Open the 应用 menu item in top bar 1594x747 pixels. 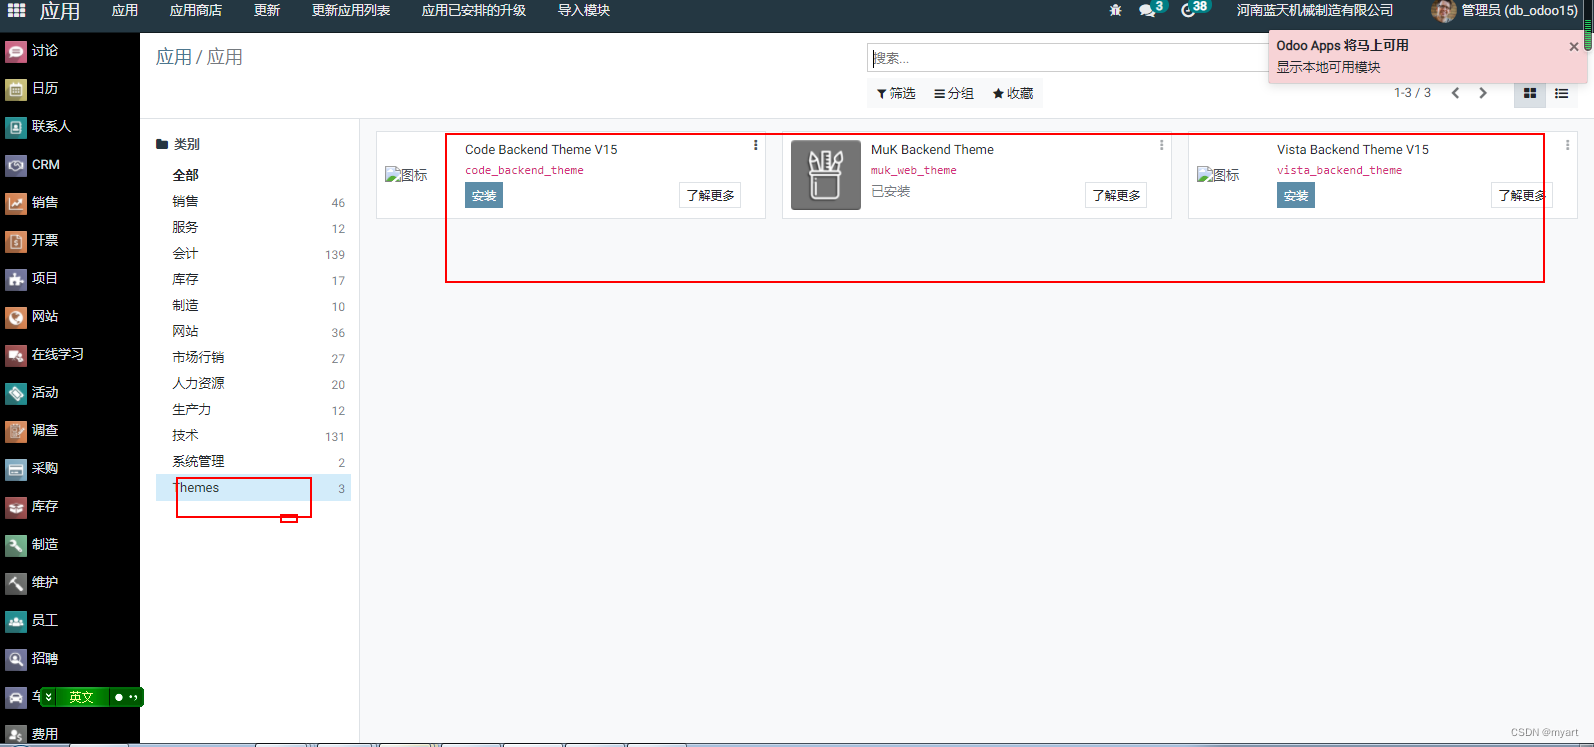[125, 10]
